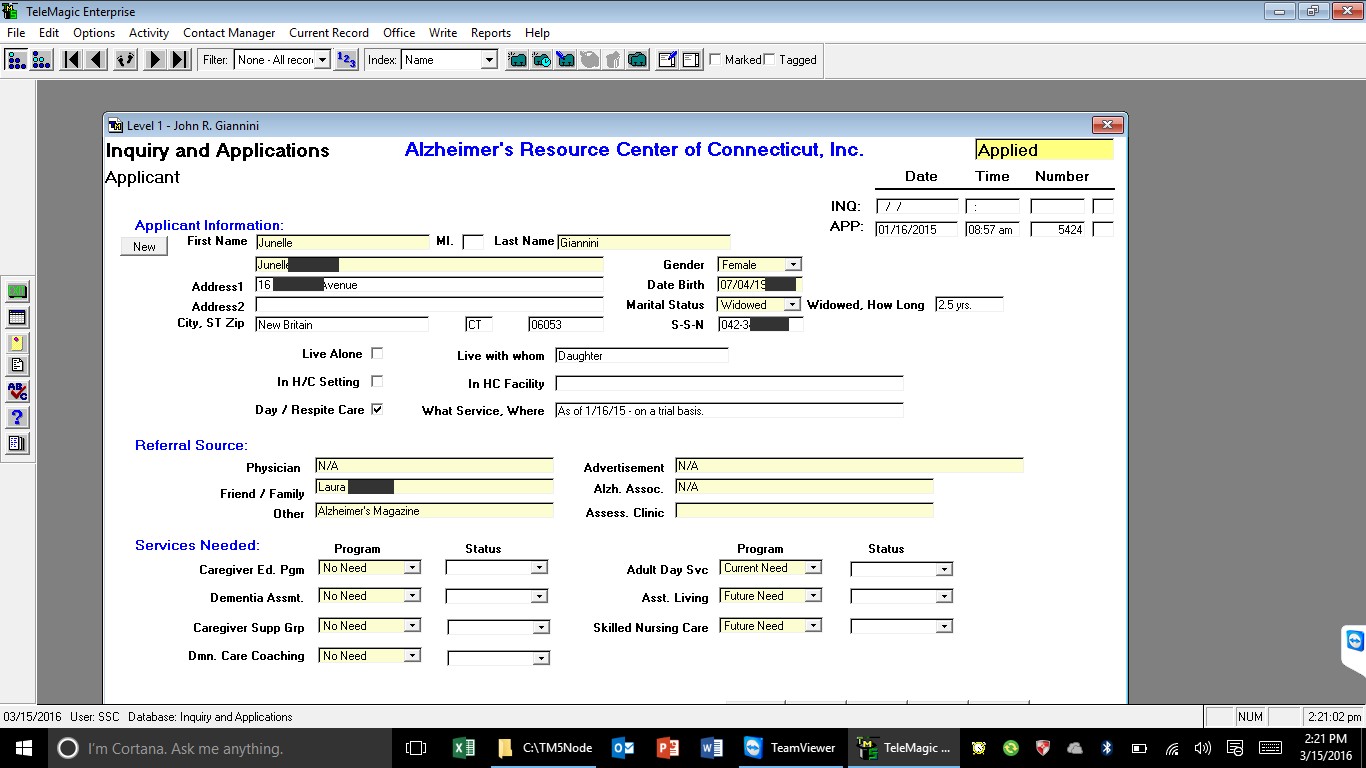Image resolution: width=1366 pixels, height=768 pixels.
Task: Click the second hollow-dots level icon
Action: click(41, 60)
